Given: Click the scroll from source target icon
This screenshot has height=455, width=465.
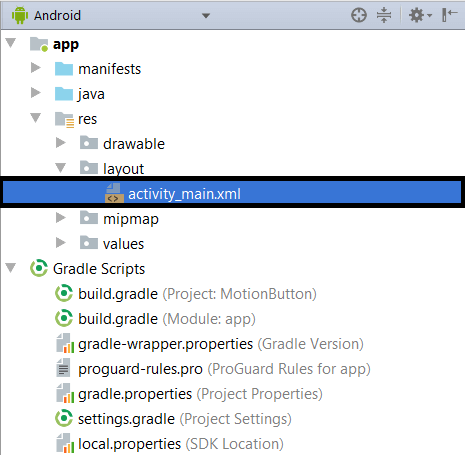Looking at the screenshot, I should [x=359, y=15].
